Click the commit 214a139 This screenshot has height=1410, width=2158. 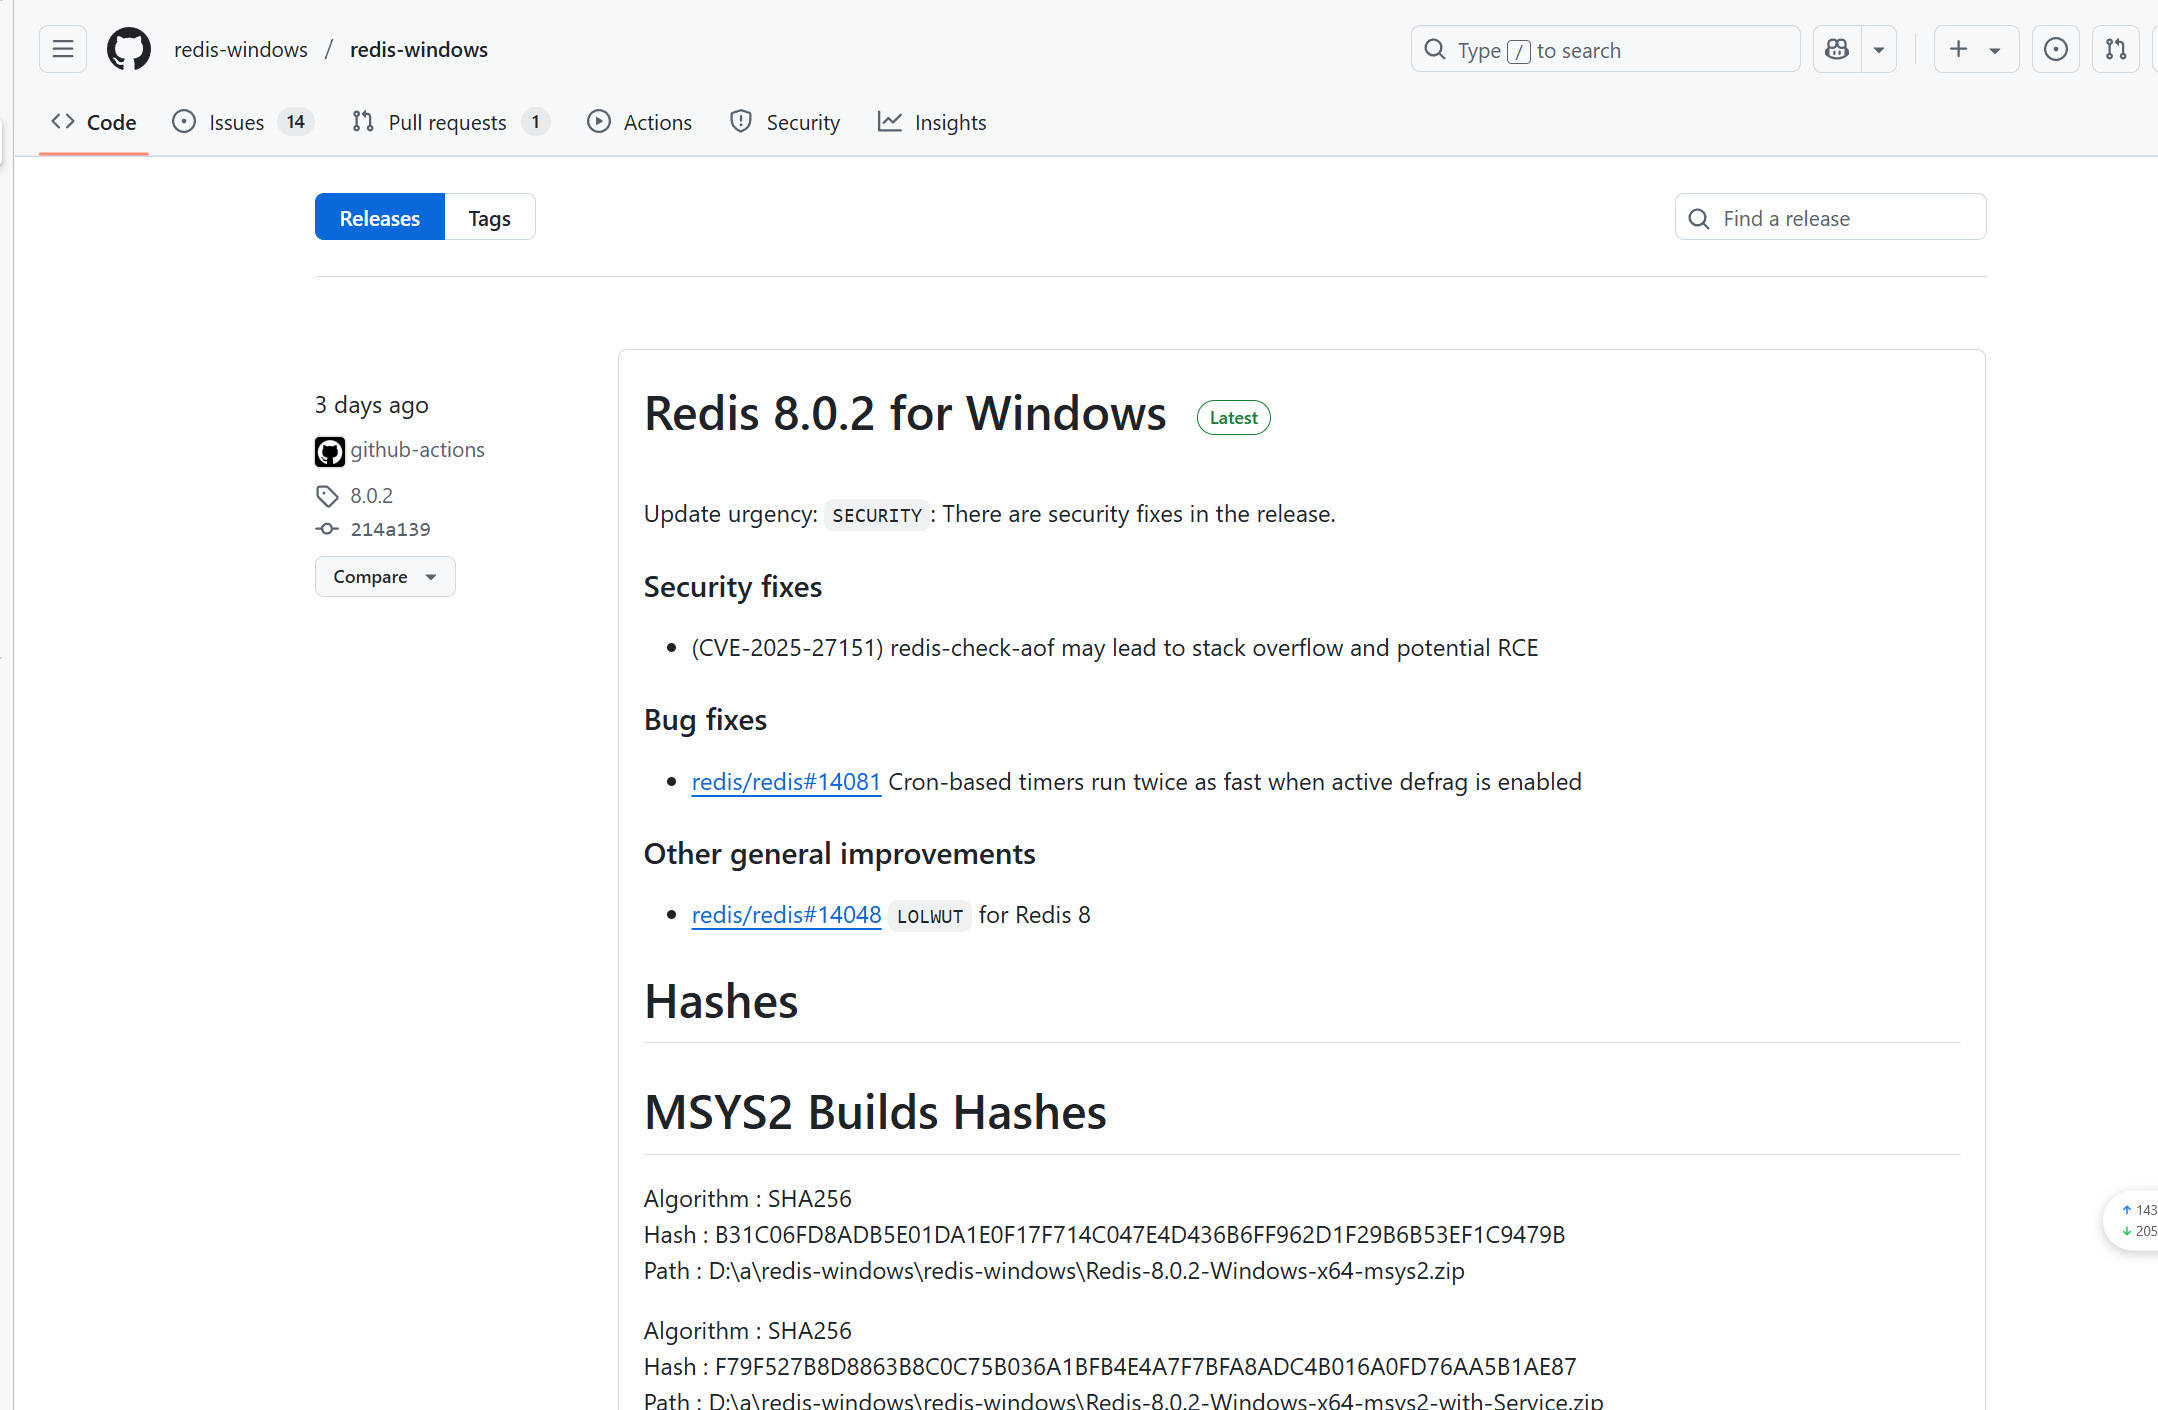pos(390,529)
